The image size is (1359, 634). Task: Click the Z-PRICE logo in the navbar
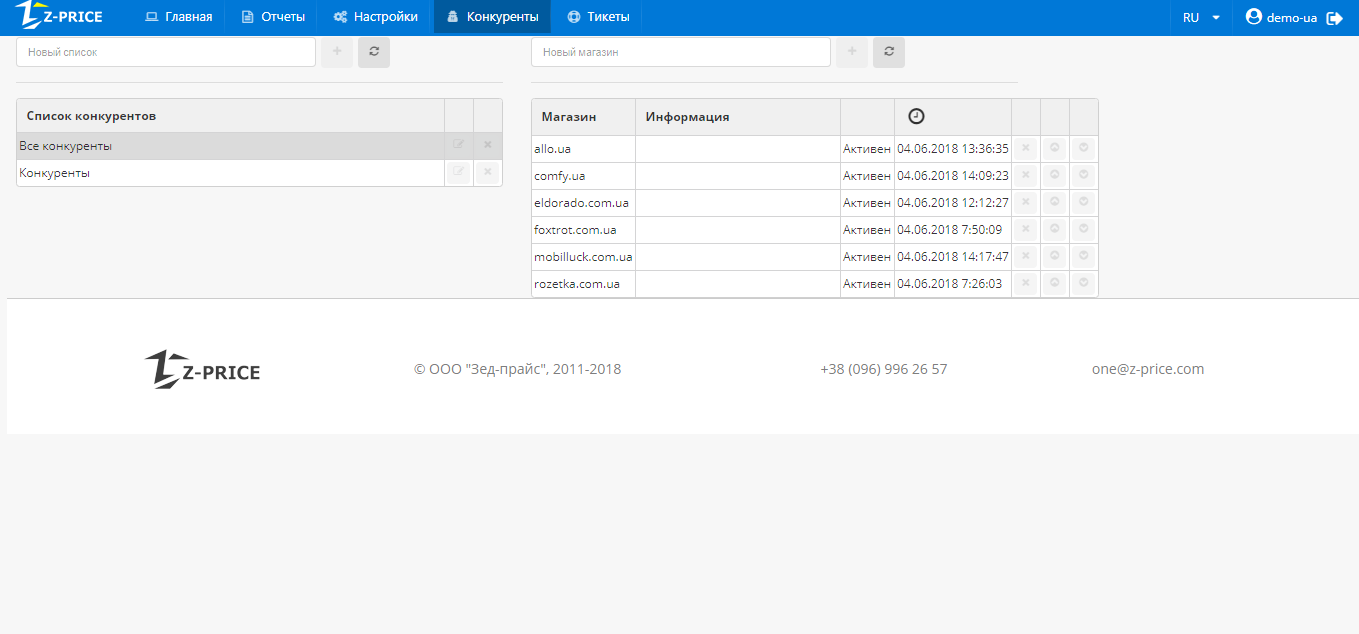60,16
